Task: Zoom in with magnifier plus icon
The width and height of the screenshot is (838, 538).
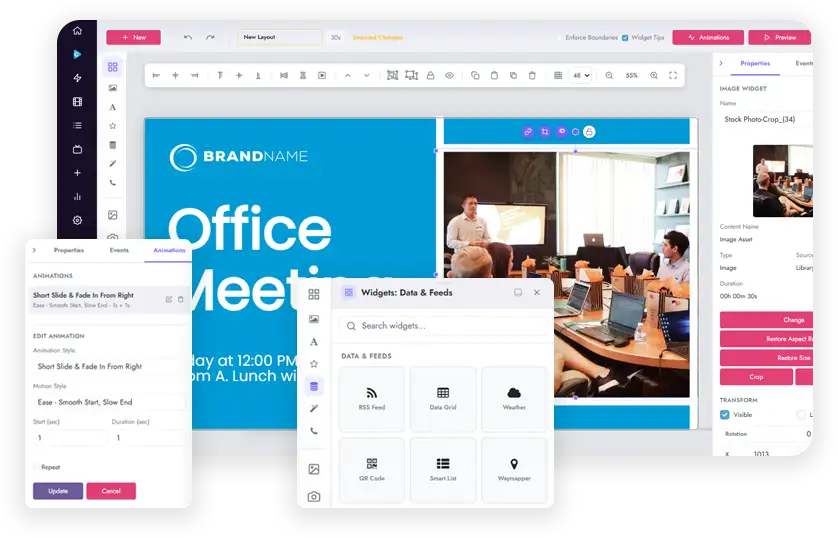Action: tap(654, 76)
